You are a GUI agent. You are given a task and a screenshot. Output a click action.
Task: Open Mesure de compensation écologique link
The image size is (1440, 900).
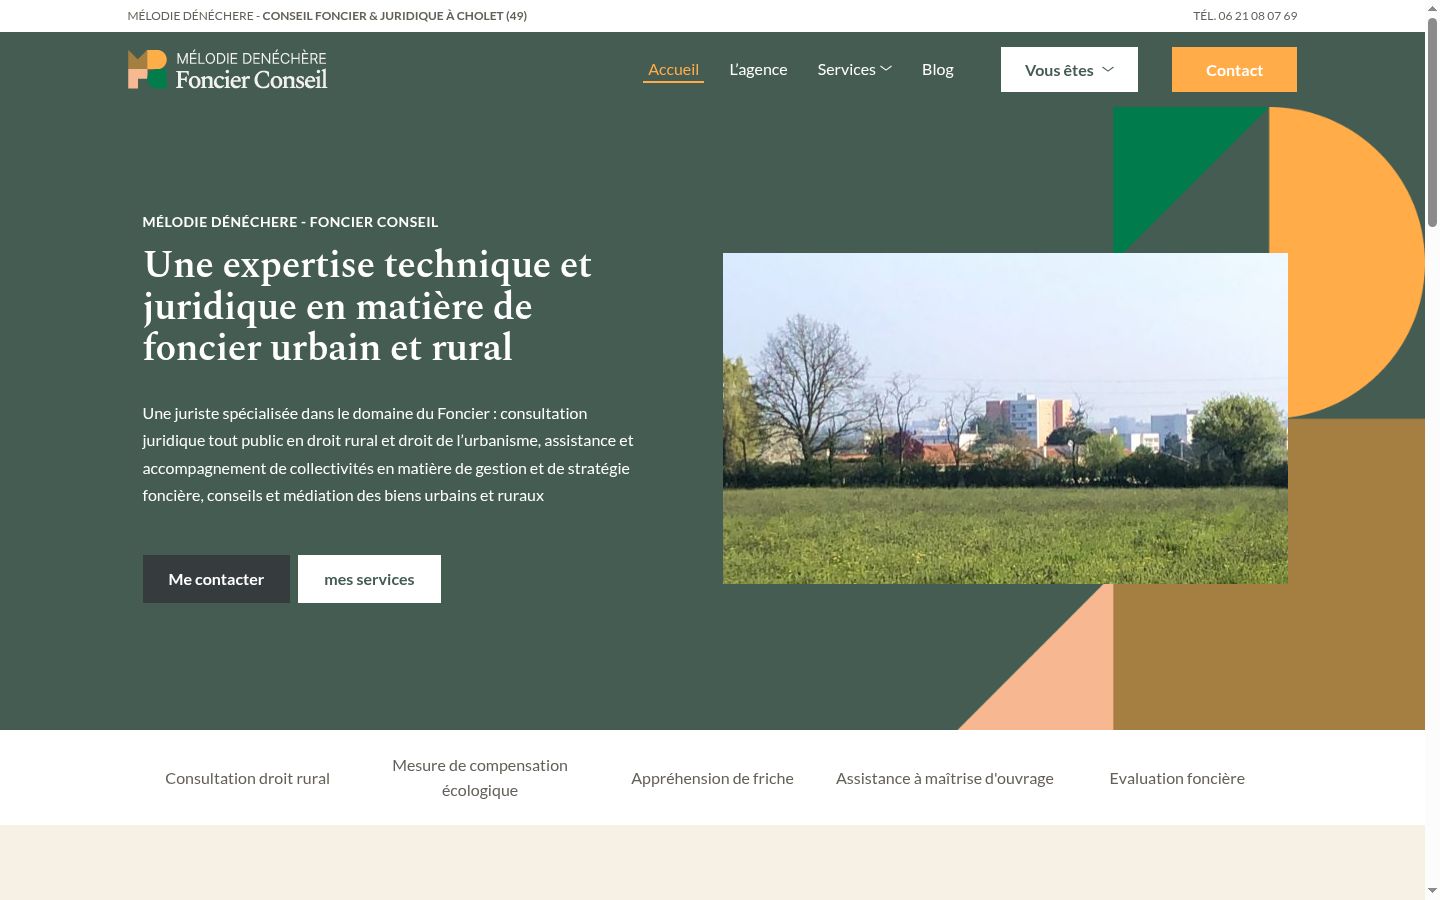tap(480, 778)
